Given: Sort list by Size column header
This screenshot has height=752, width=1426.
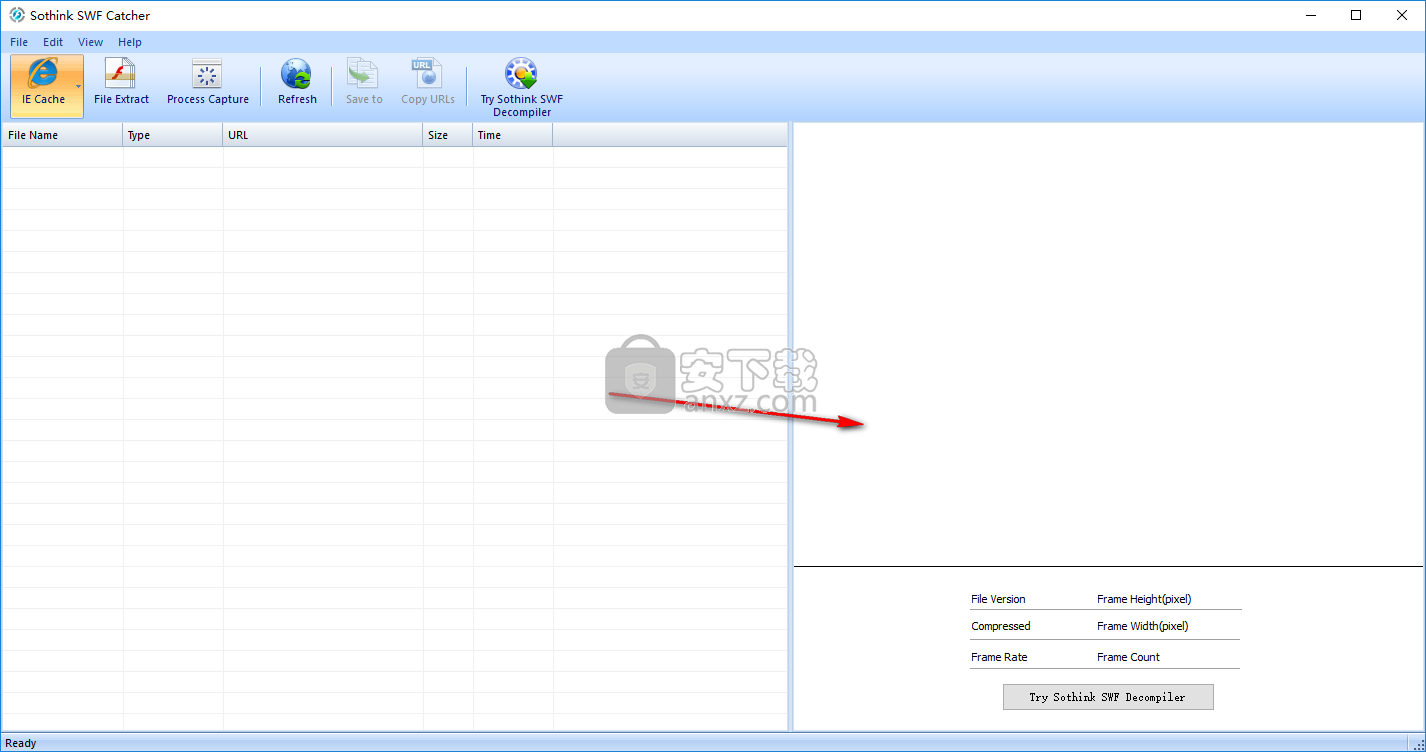Looking at the screenshot, I should click(448, 135).
